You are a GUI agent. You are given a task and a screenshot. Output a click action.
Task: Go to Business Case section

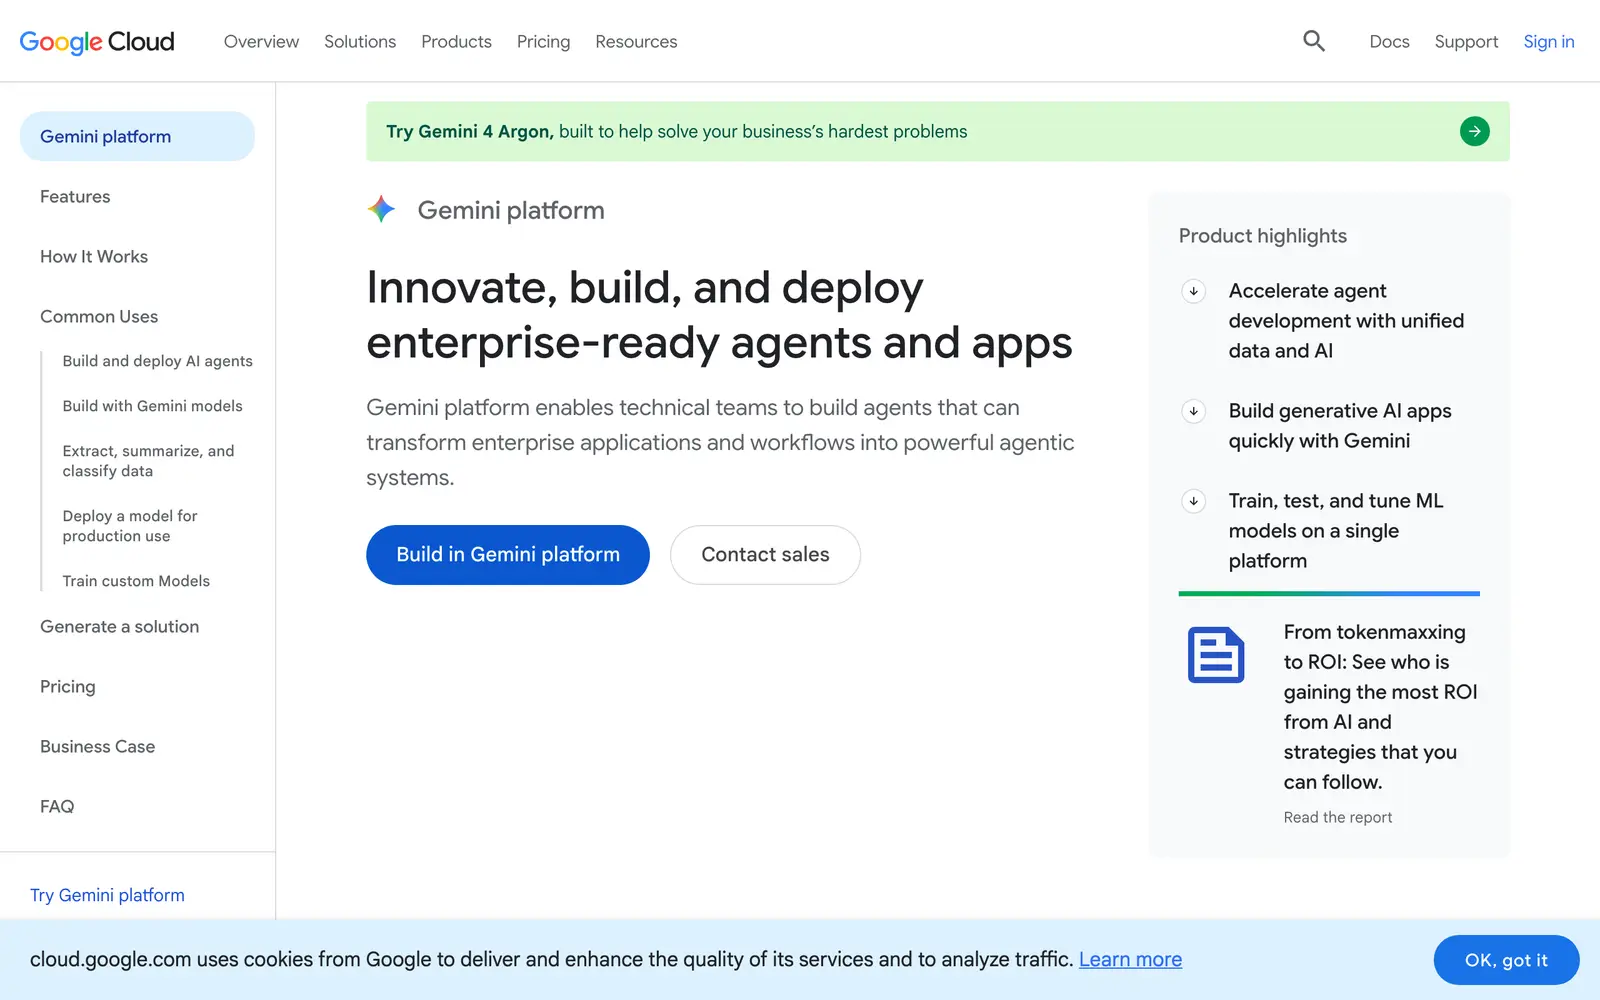point(97,746)
